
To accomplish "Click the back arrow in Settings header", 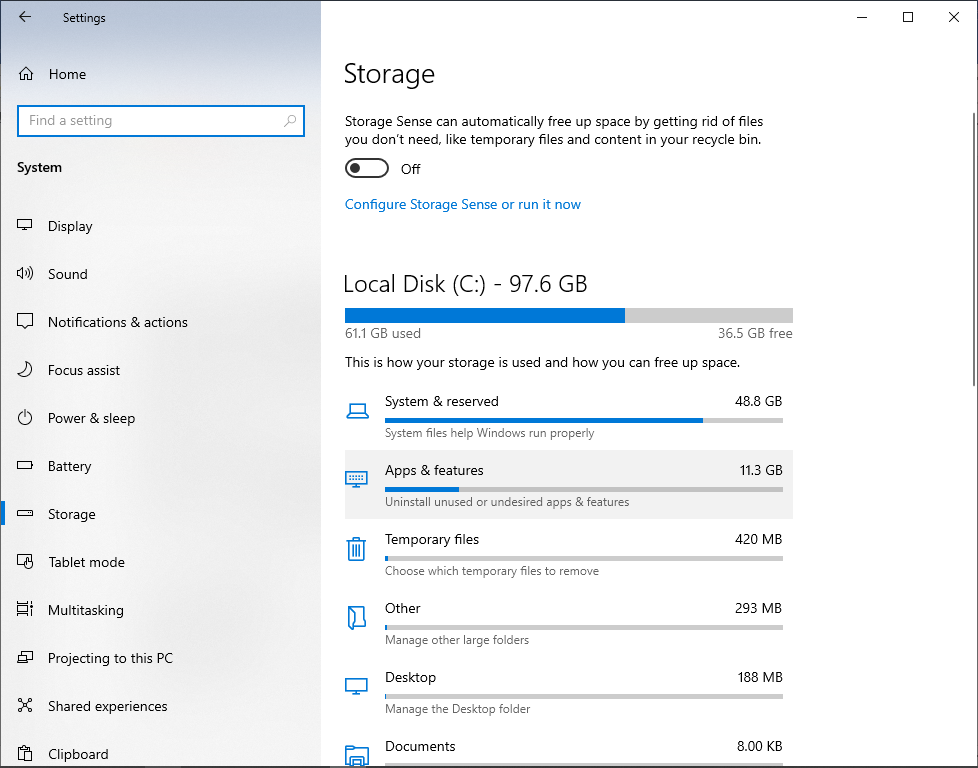I will point(25,17).
